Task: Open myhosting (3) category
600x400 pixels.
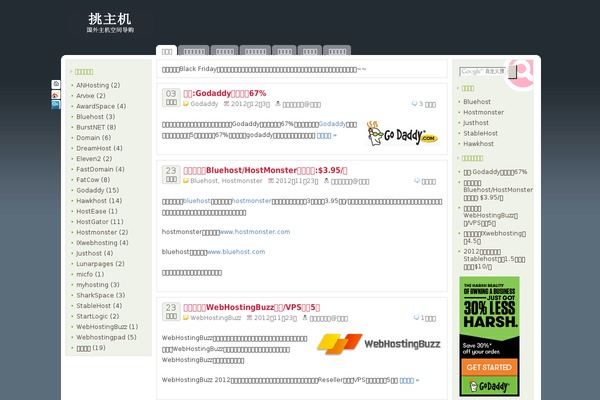Action: 98,285
